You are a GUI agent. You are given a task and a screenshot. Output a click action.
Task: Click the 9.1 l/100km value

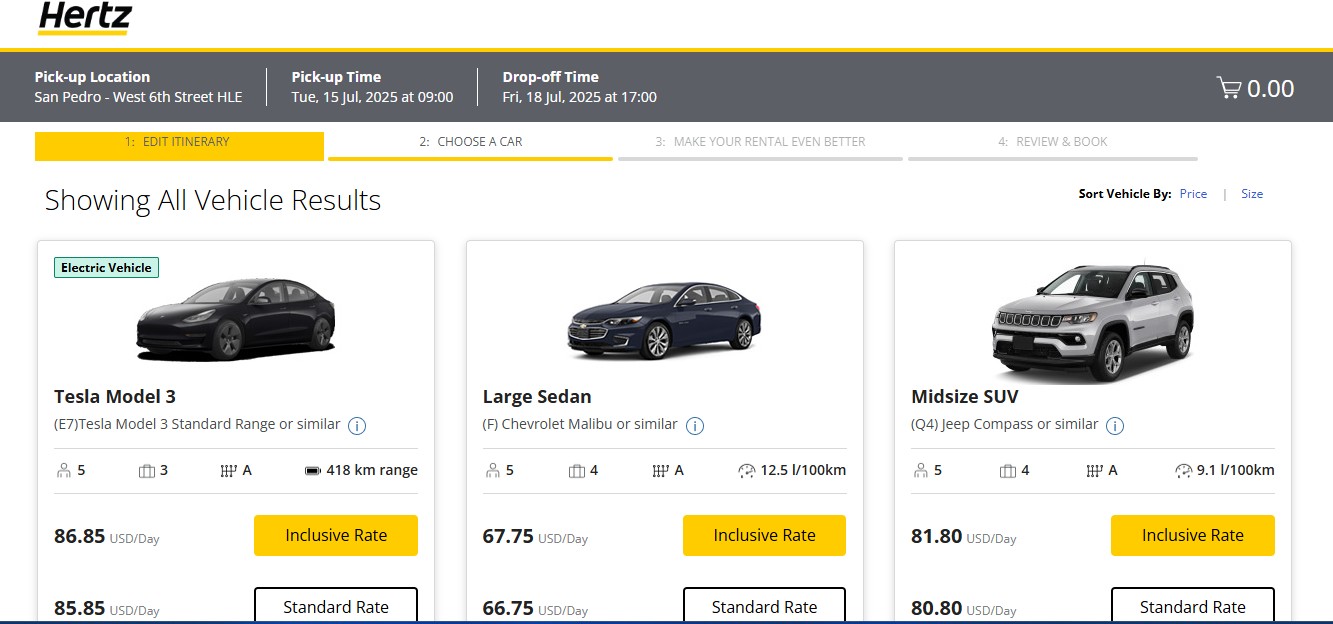click(x=1236, y=470)
